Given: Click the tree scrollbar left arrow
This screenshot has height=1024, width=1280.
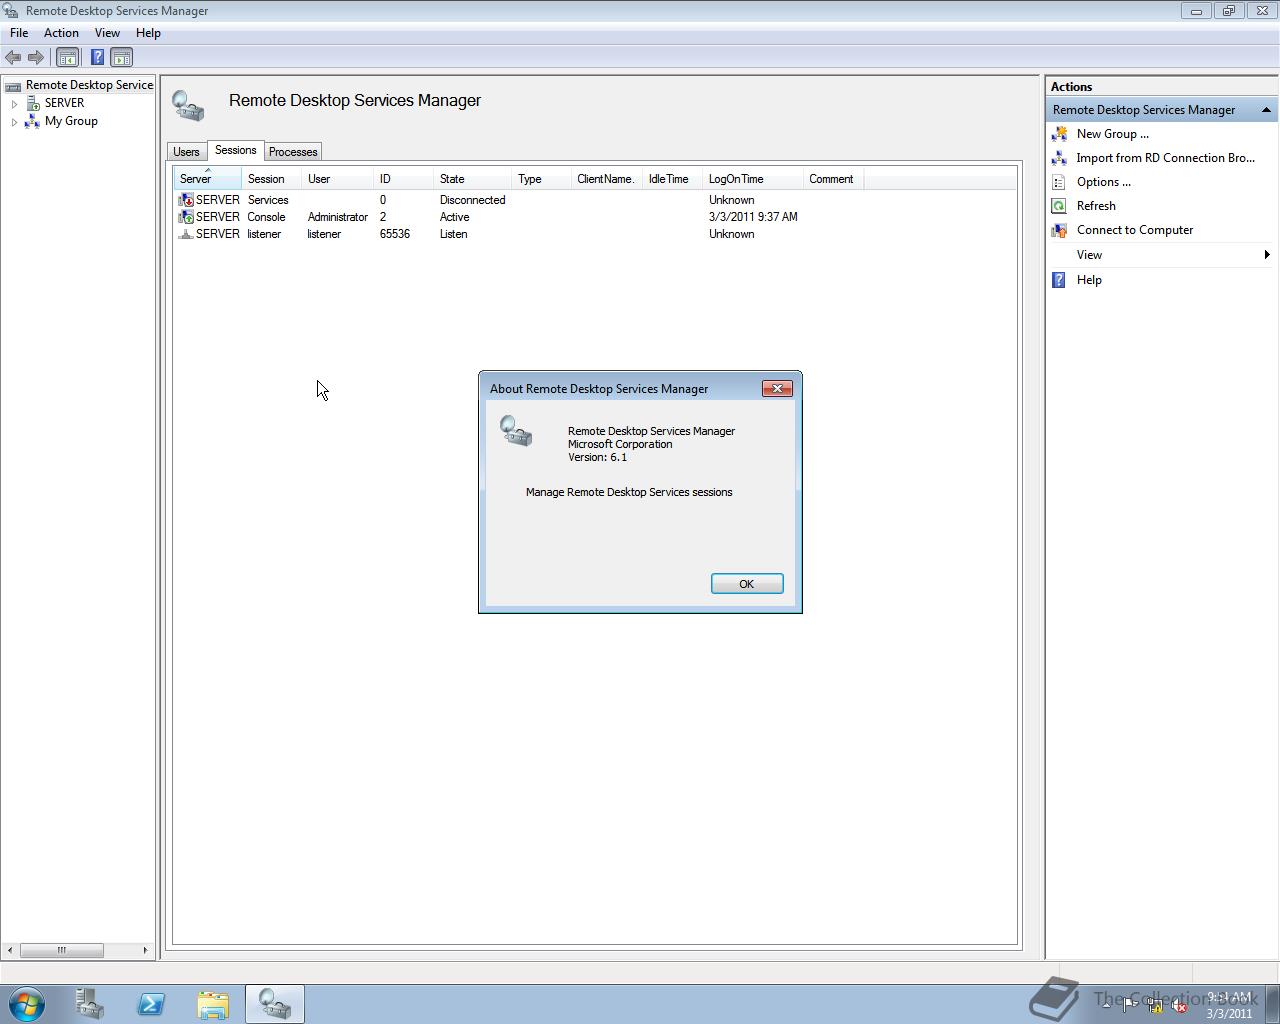Looking at the screenshot, I should click(10, 950).
